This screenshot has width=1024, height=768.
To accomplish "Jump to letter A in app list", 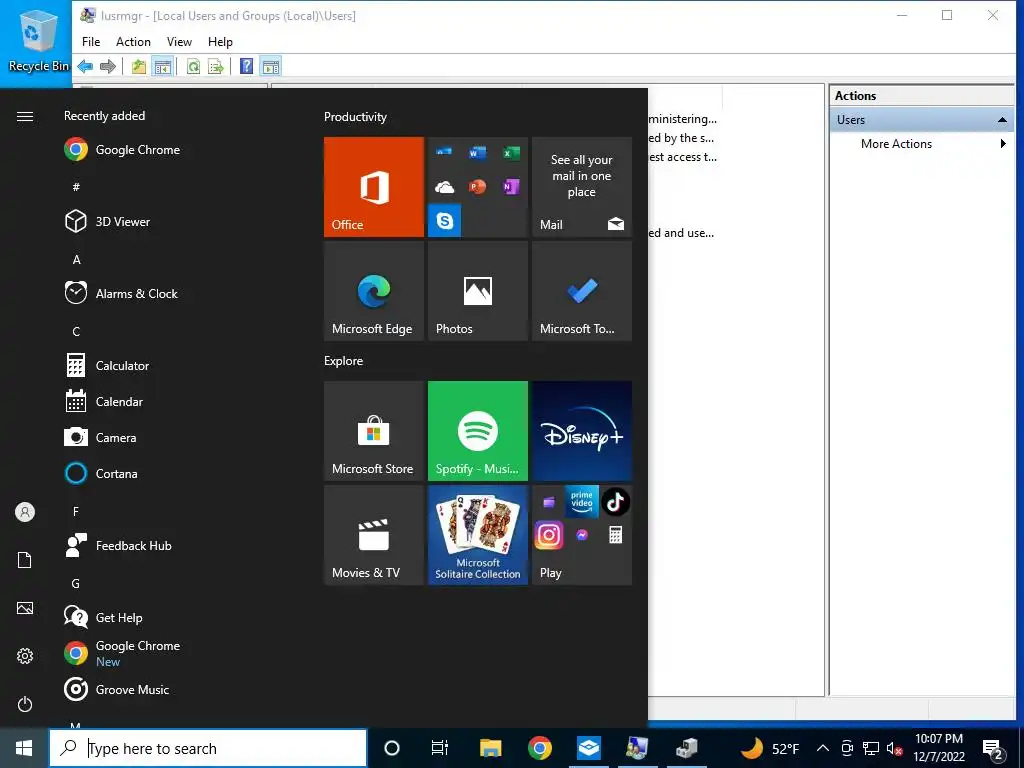I will pos(76,260).
